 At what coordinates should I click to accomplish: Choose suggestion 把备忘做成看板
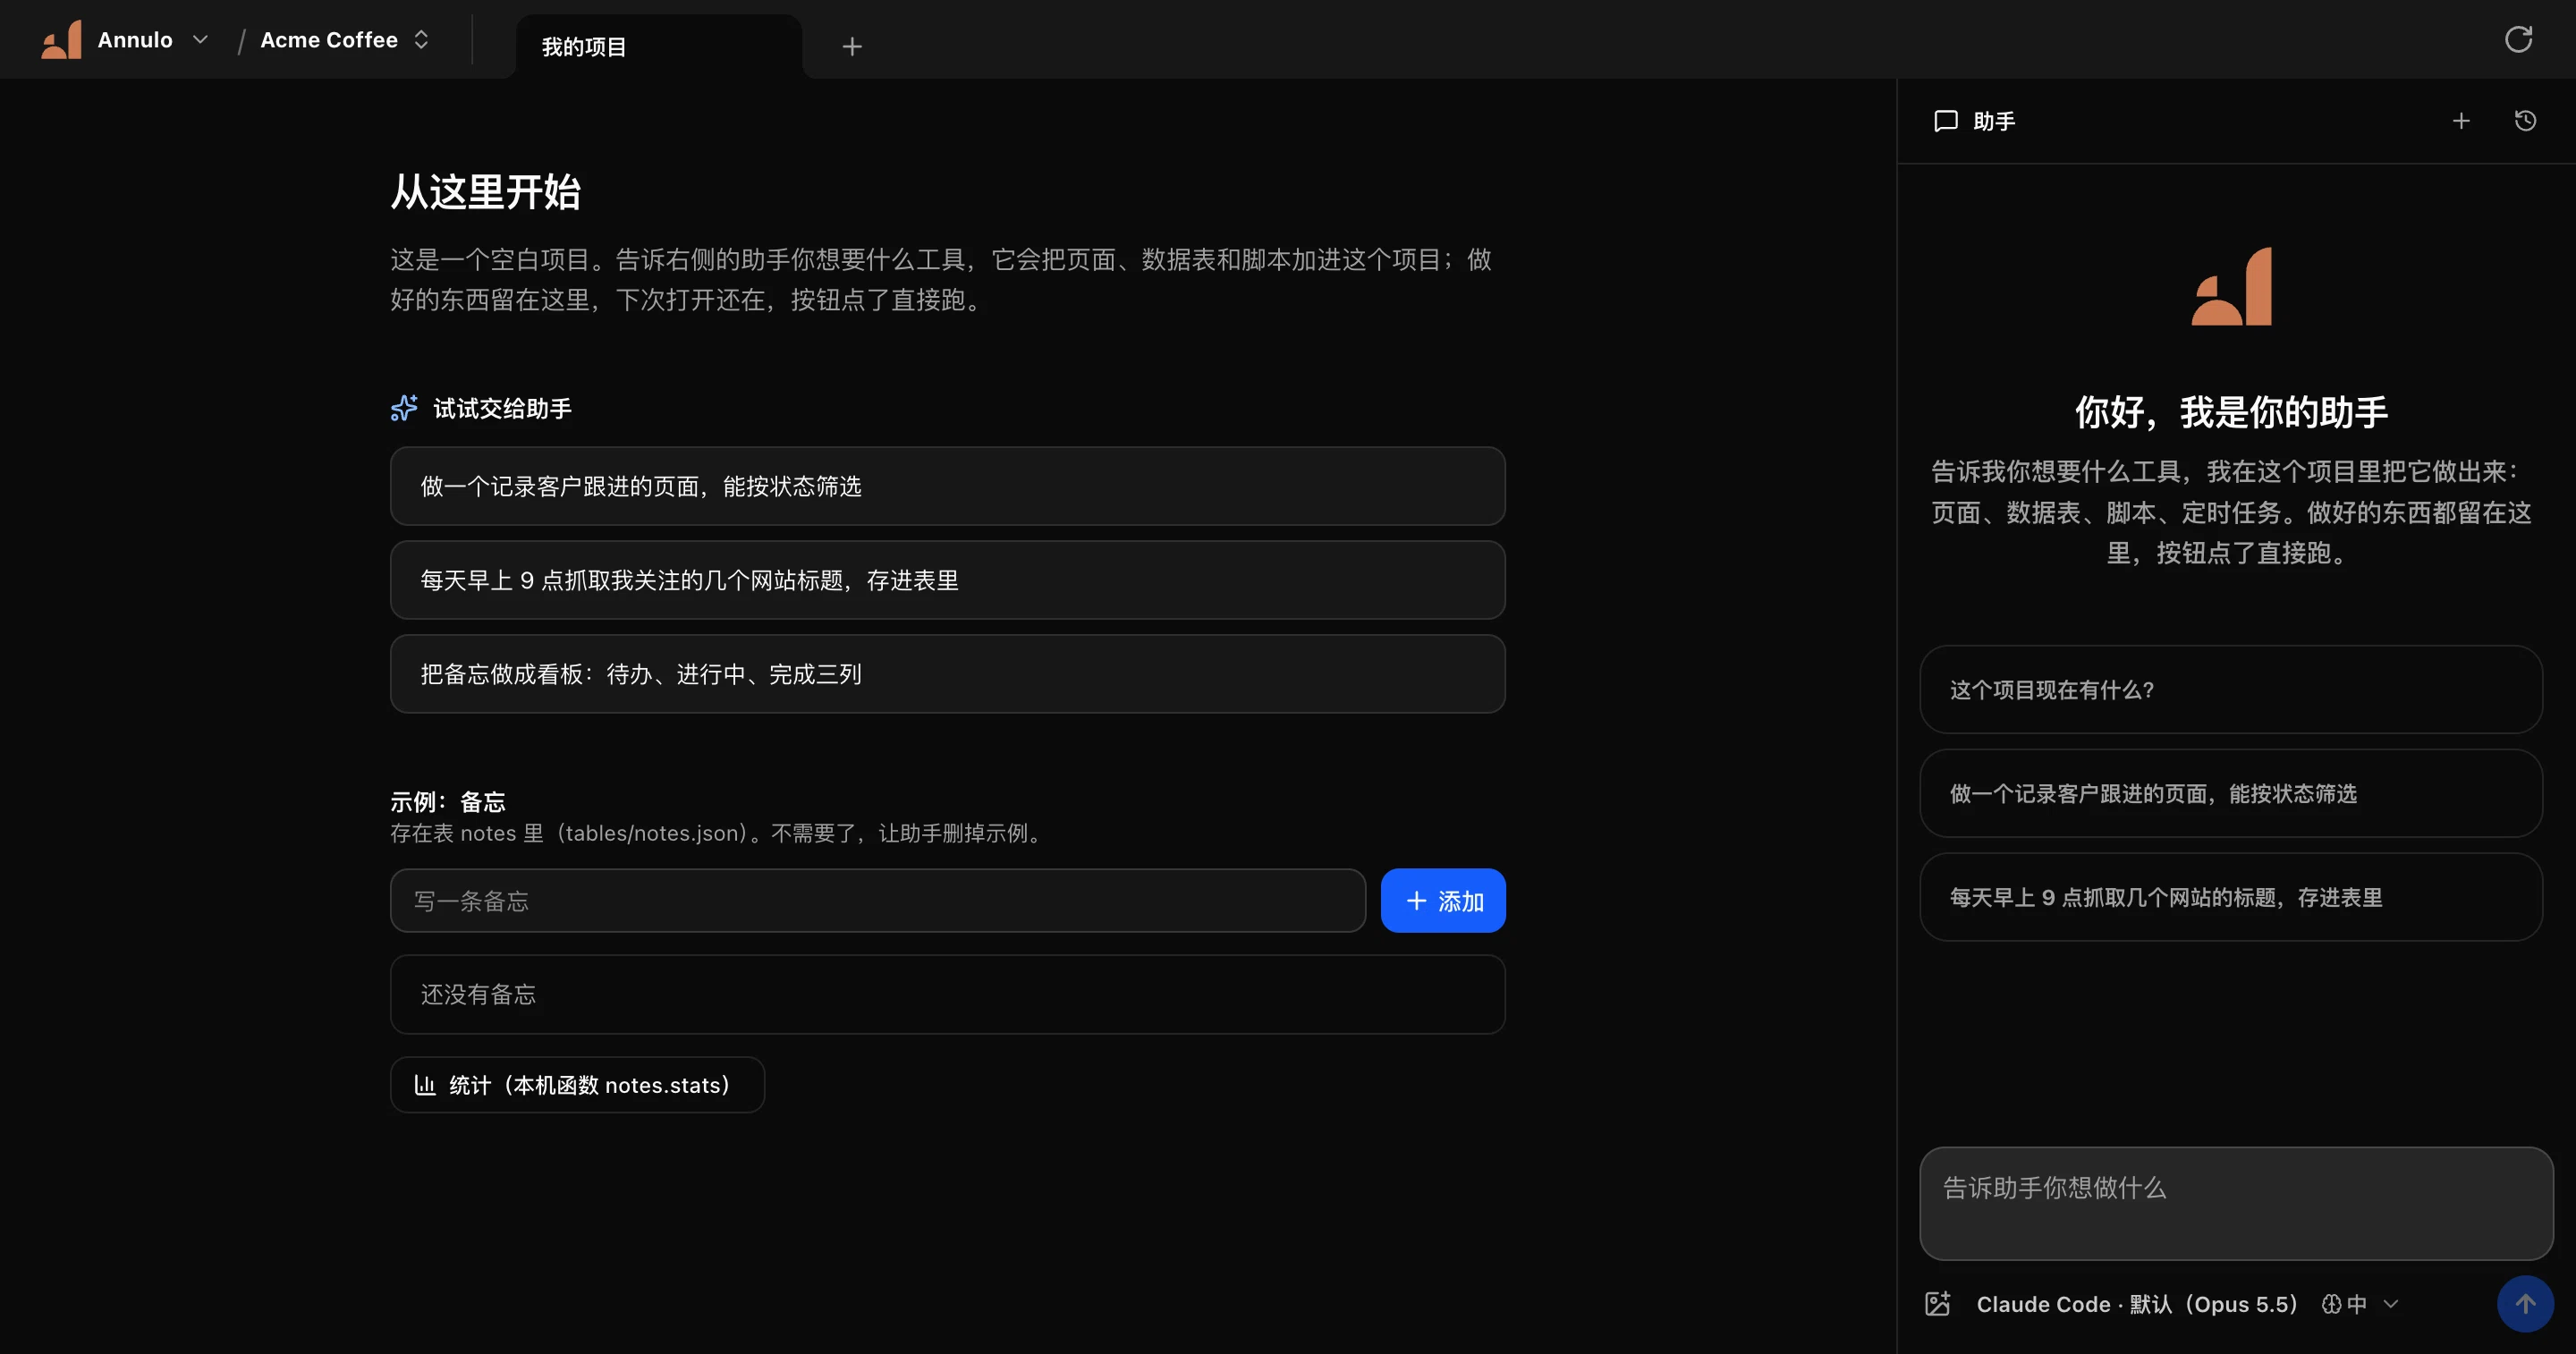coord(947,674)
